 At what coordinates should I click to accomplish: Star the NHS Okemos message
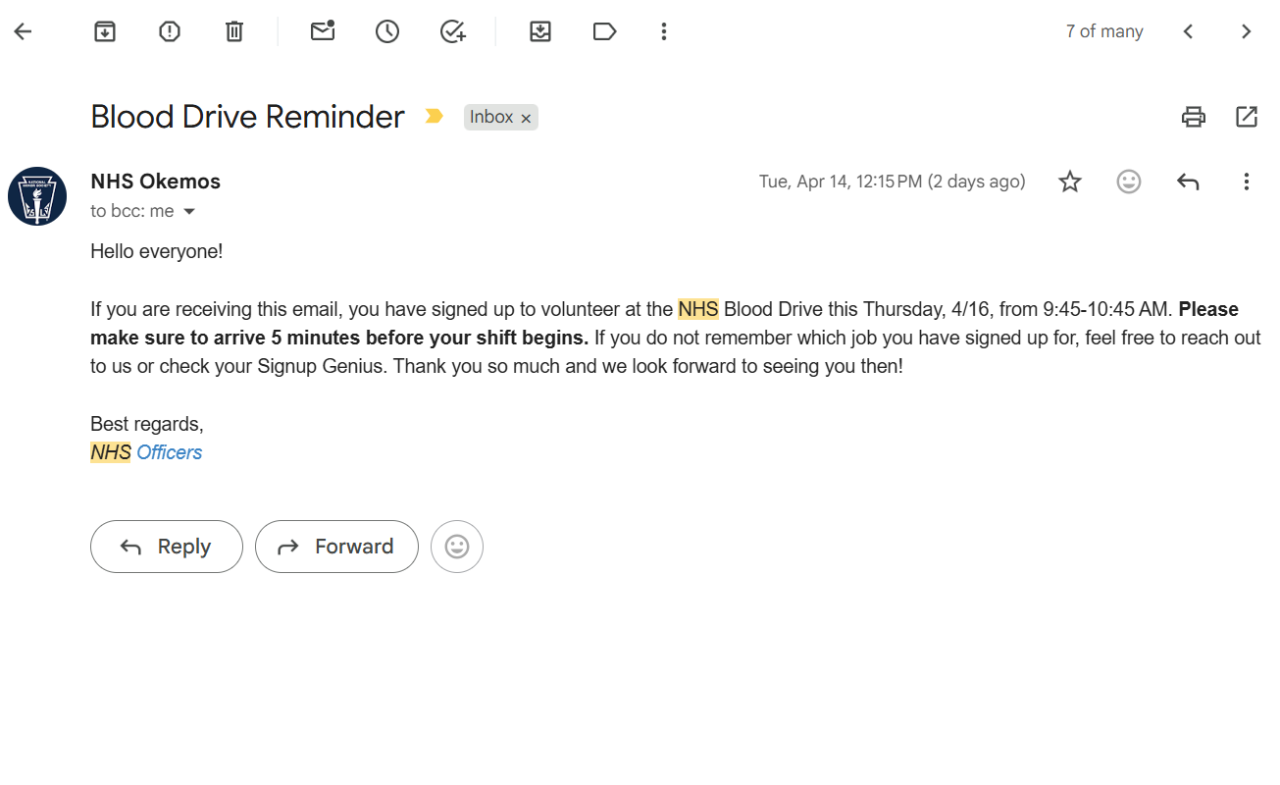point(1070,182)
